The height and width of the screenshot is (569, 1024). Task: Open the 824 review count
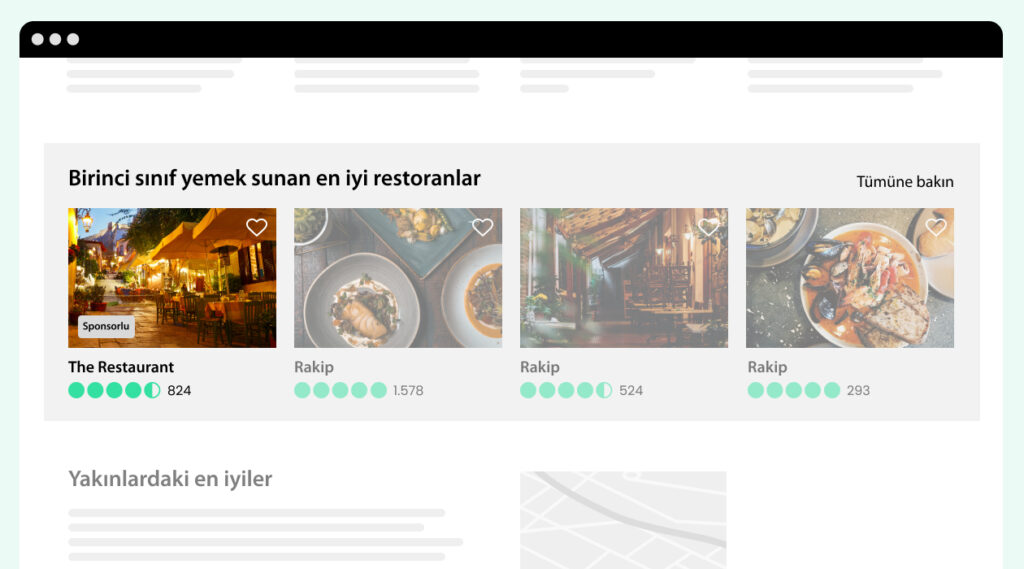click(x=179, y=391)
